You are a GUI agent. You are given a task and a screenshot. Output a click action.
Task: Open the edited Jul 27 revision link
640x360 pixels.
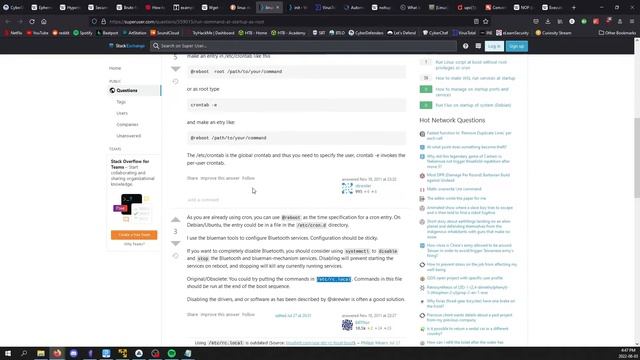coord(293,316)
